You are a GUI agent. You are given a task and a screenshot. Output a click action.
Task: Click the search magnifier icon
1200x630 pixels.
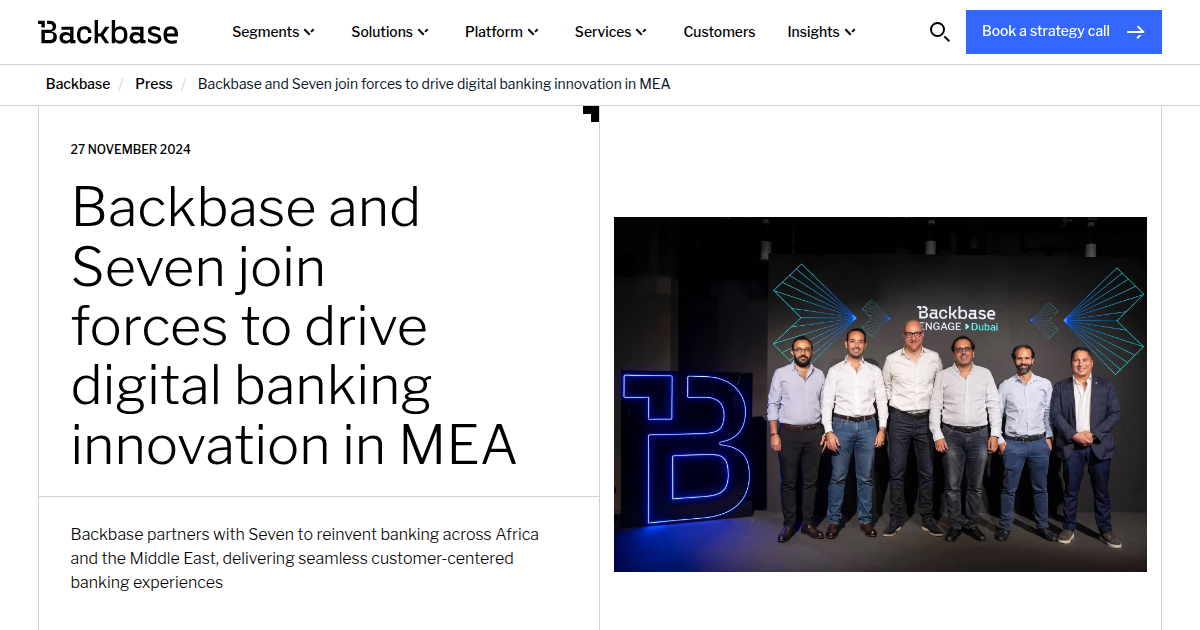pyautogui.click(x=939, y=31)
